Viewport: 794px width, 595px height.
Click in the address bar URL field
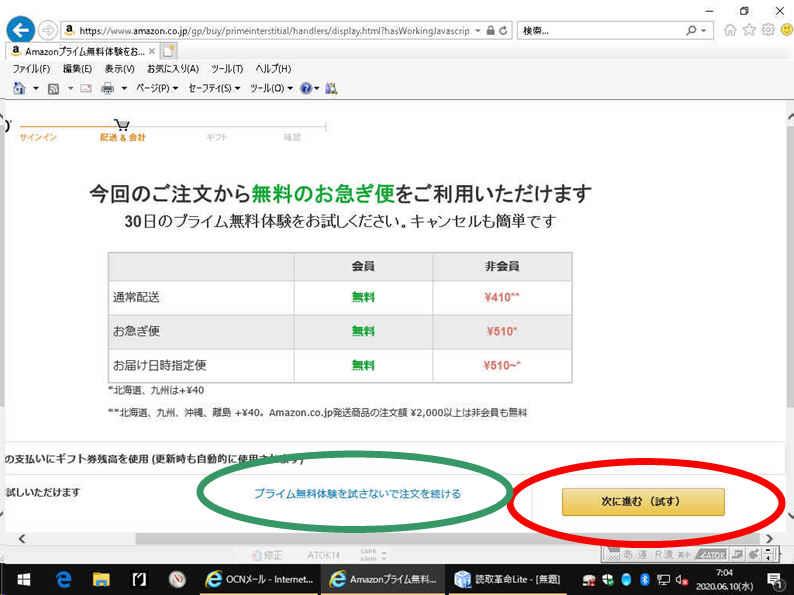274,30
